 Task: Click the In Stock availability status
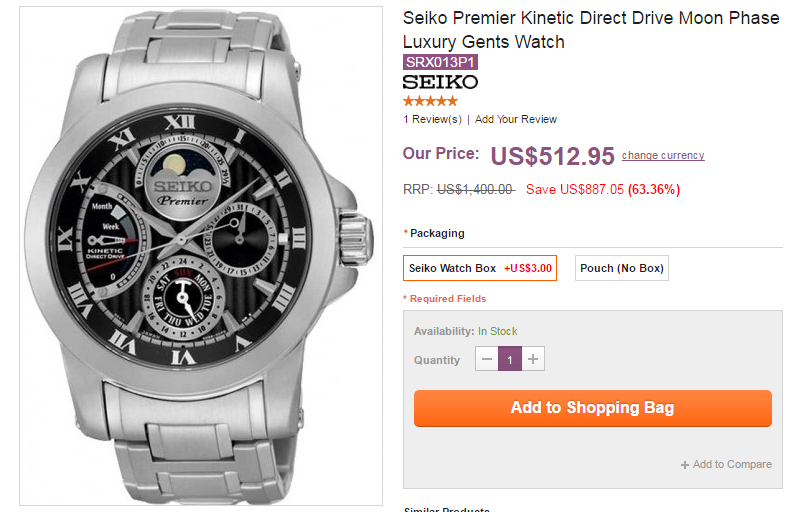point(497,331)
